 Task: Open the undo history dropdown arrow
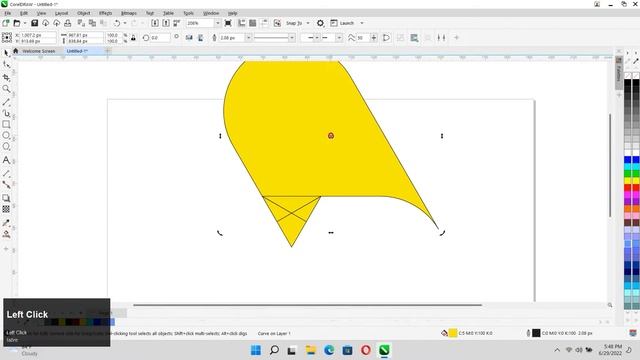pyautogui.click(x=125, y=23)
